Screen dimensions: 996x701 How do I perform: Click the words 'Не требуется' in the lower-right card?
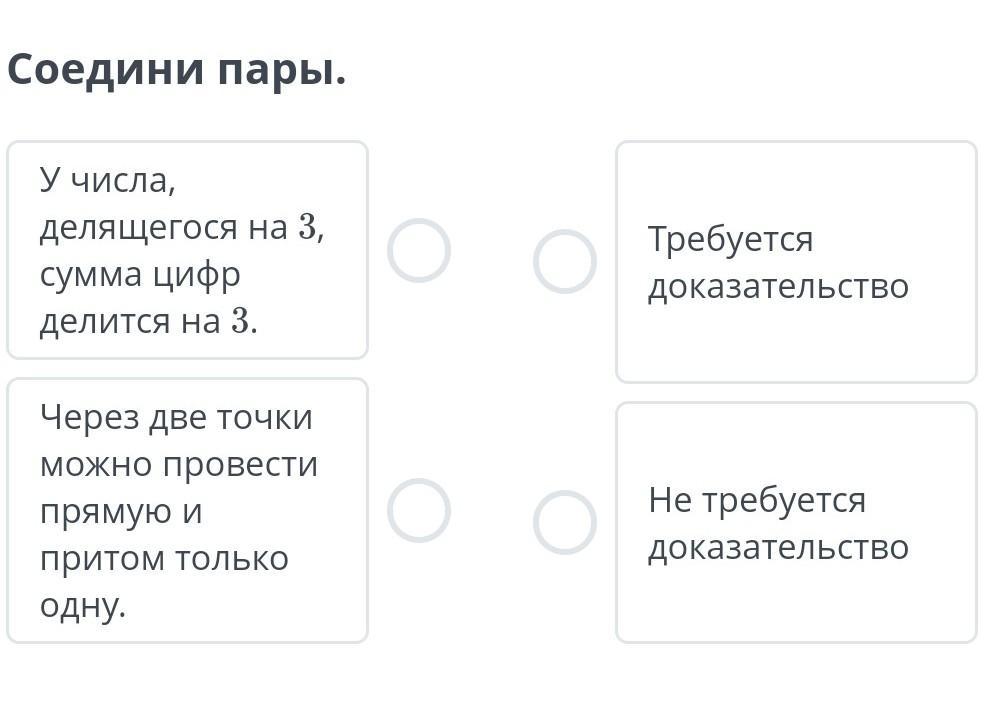click(757, 499)
